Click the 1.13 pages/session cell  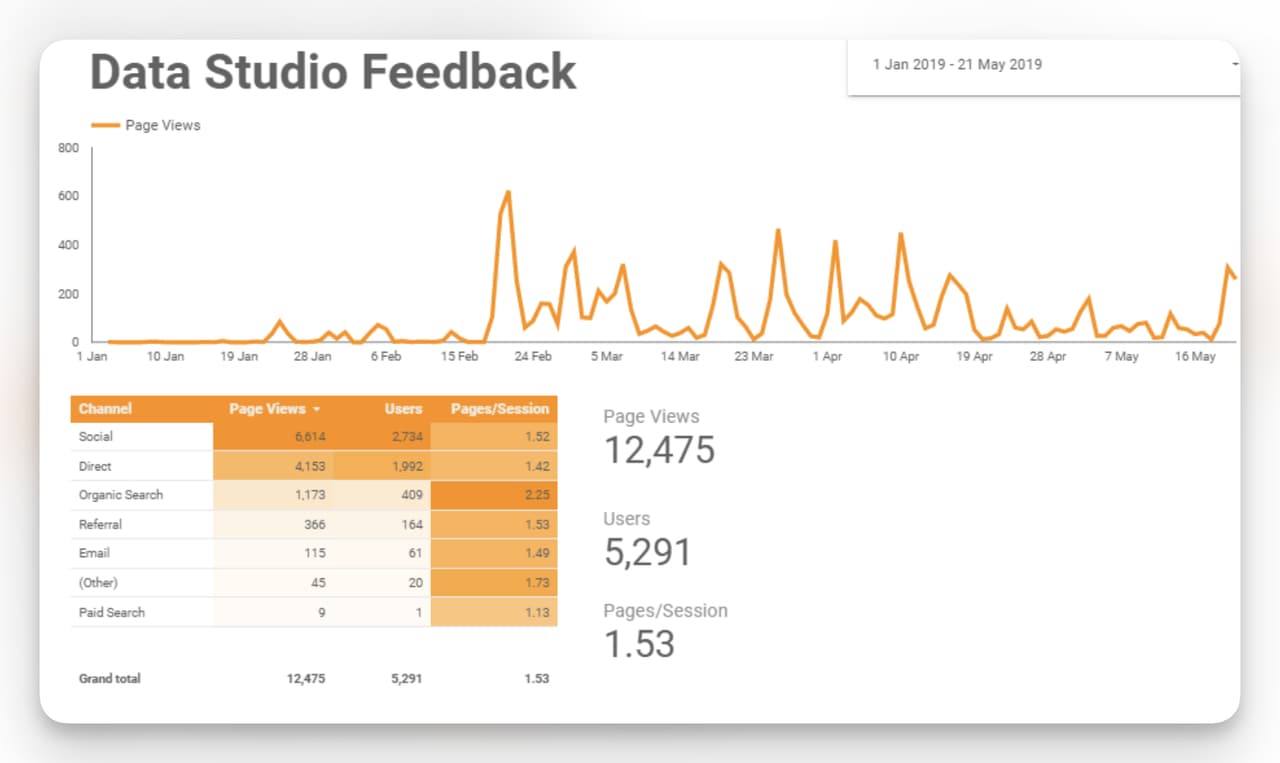click(x=494, y=612)
